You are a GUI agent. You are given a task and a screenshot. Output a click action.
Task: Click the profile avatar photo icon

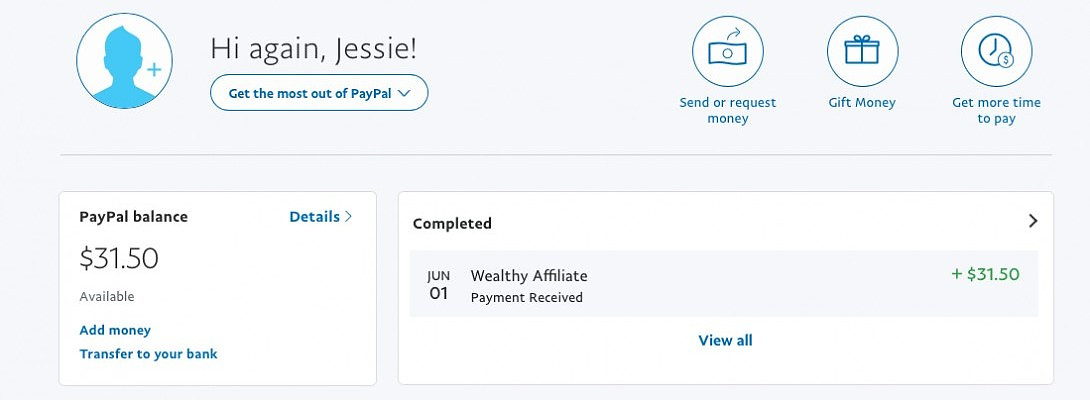122,61
